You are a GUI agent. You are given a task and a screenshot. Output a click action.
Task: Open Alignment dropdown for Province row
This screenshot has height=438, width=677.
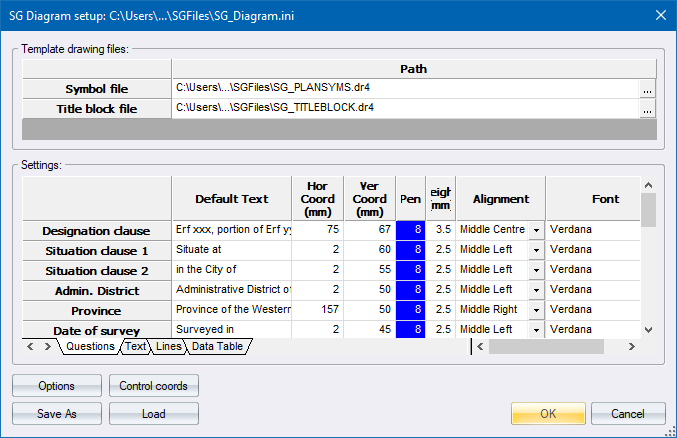(x=536, y=310)
